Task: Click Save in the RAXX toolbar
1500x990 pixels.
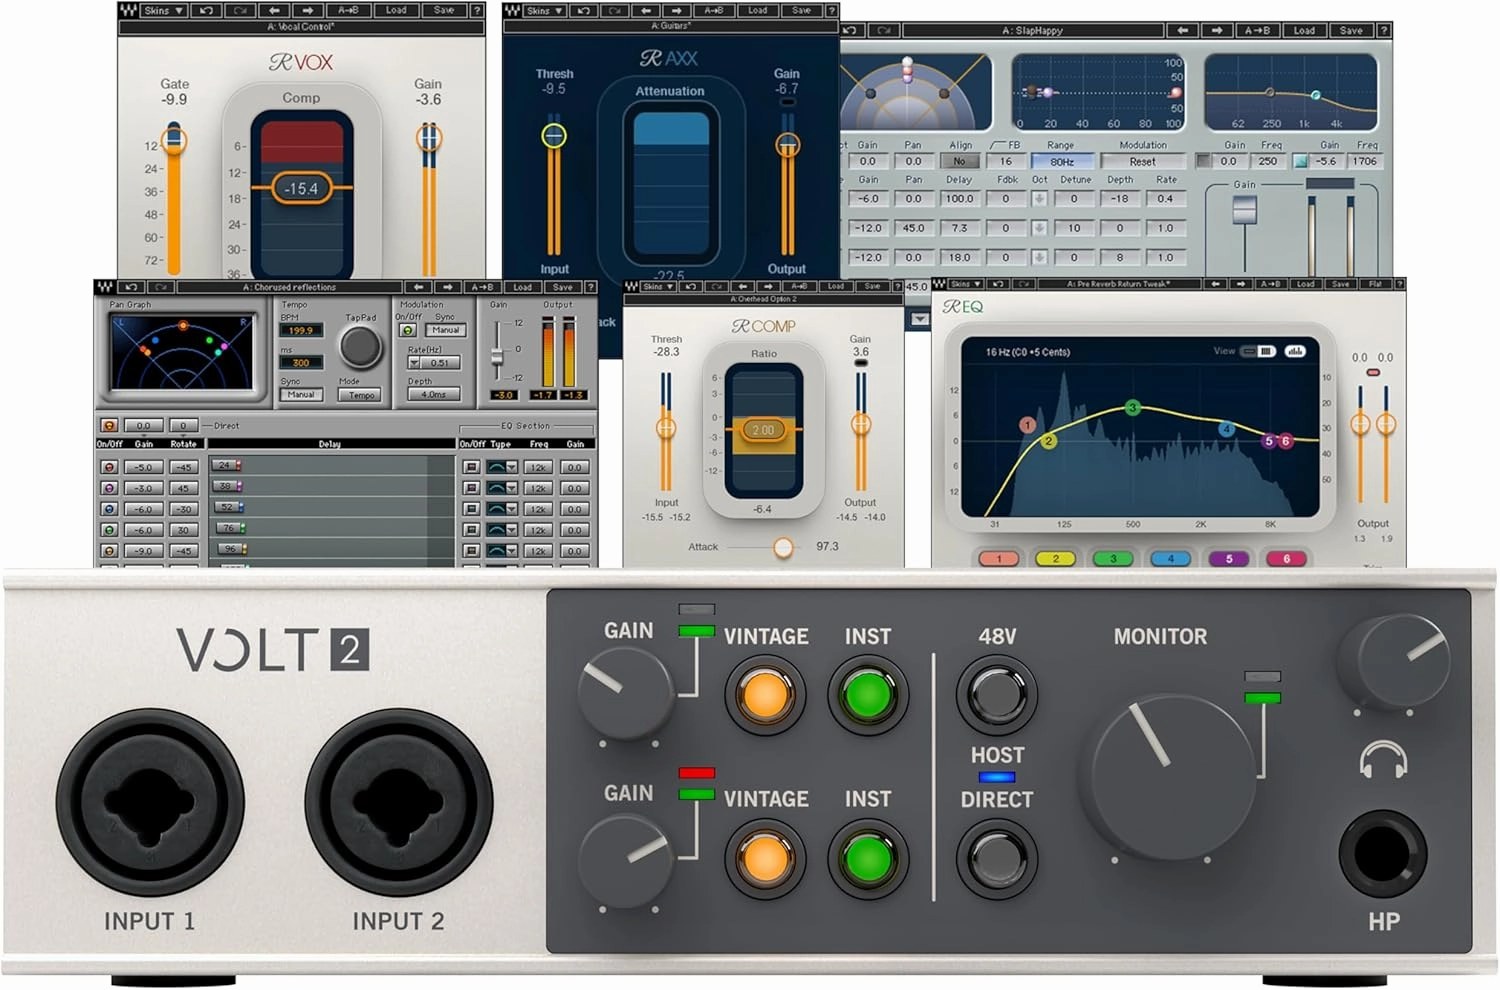Action: click(x=801, y=10)
